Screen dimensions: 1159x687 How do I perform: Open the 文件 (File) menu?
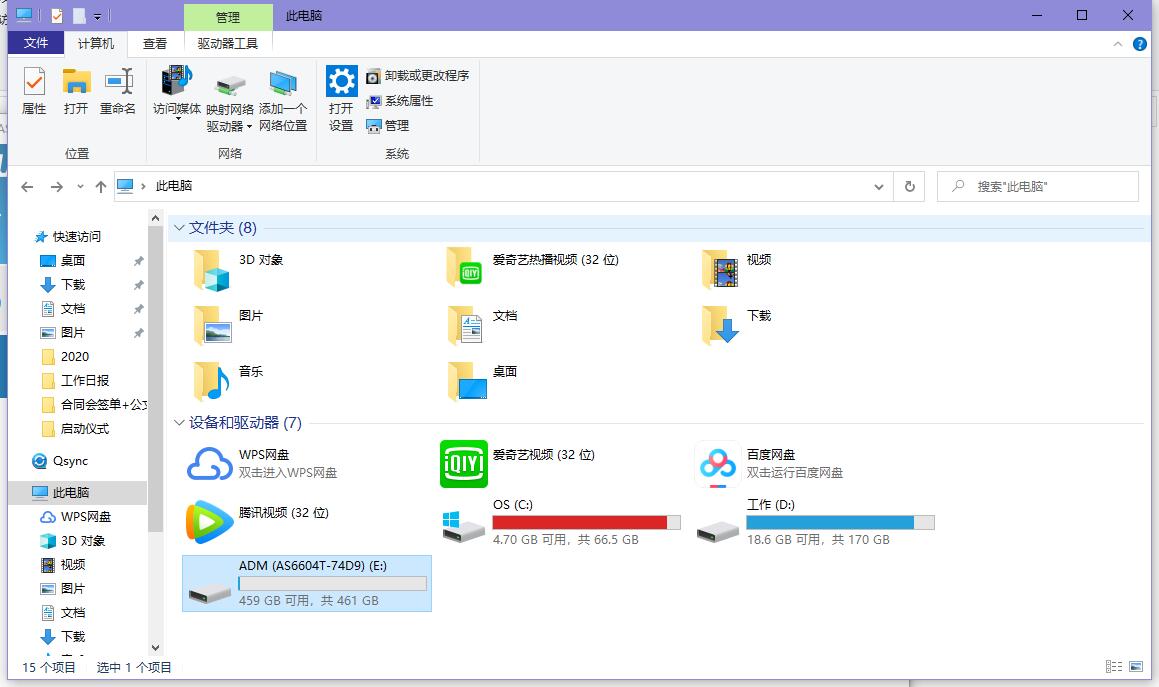click(x=36, y=43)
